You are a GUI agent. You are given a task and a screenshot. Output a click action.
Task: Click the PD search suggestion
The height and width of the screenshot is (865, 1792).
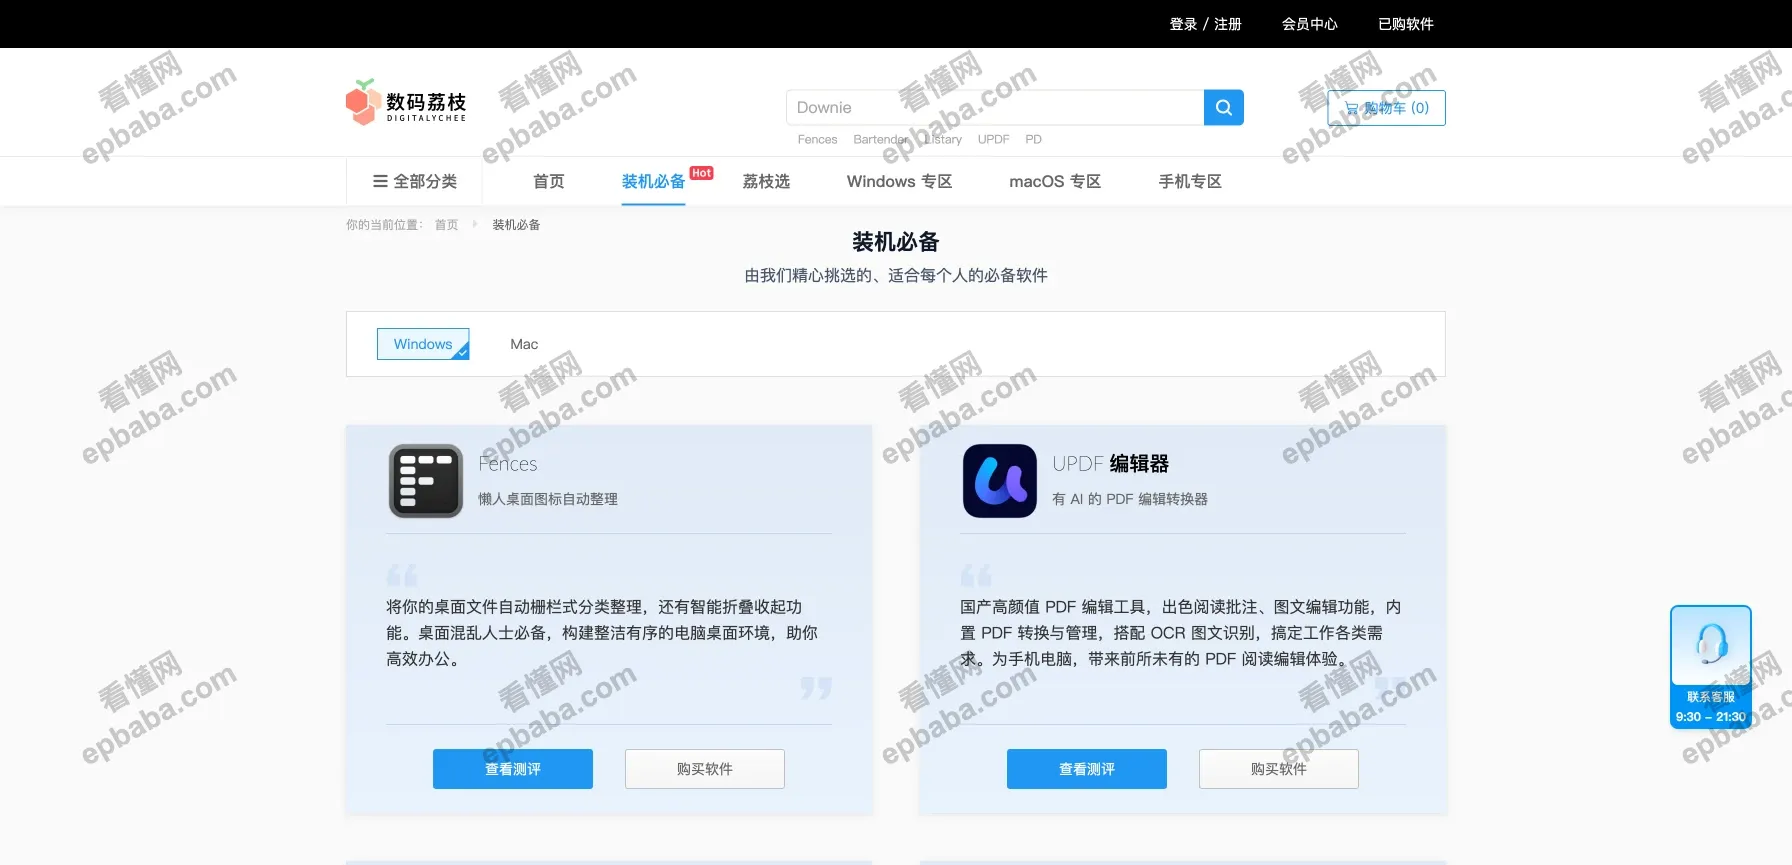pyautogui.click(x=1033, y=139)
